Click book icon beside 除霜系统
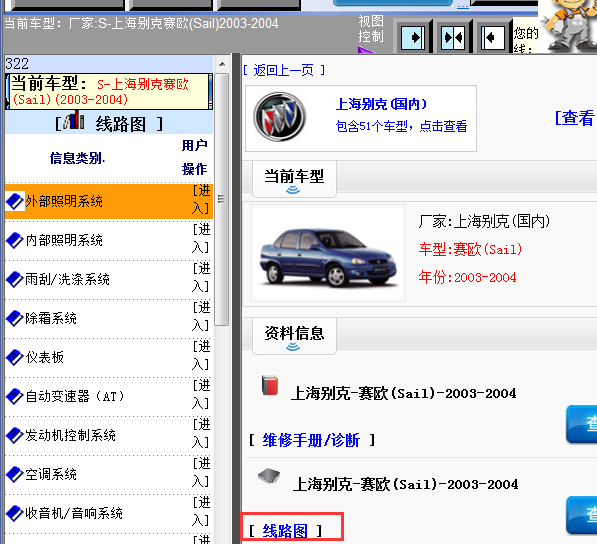597x544 pixels. tap(15, 318)
